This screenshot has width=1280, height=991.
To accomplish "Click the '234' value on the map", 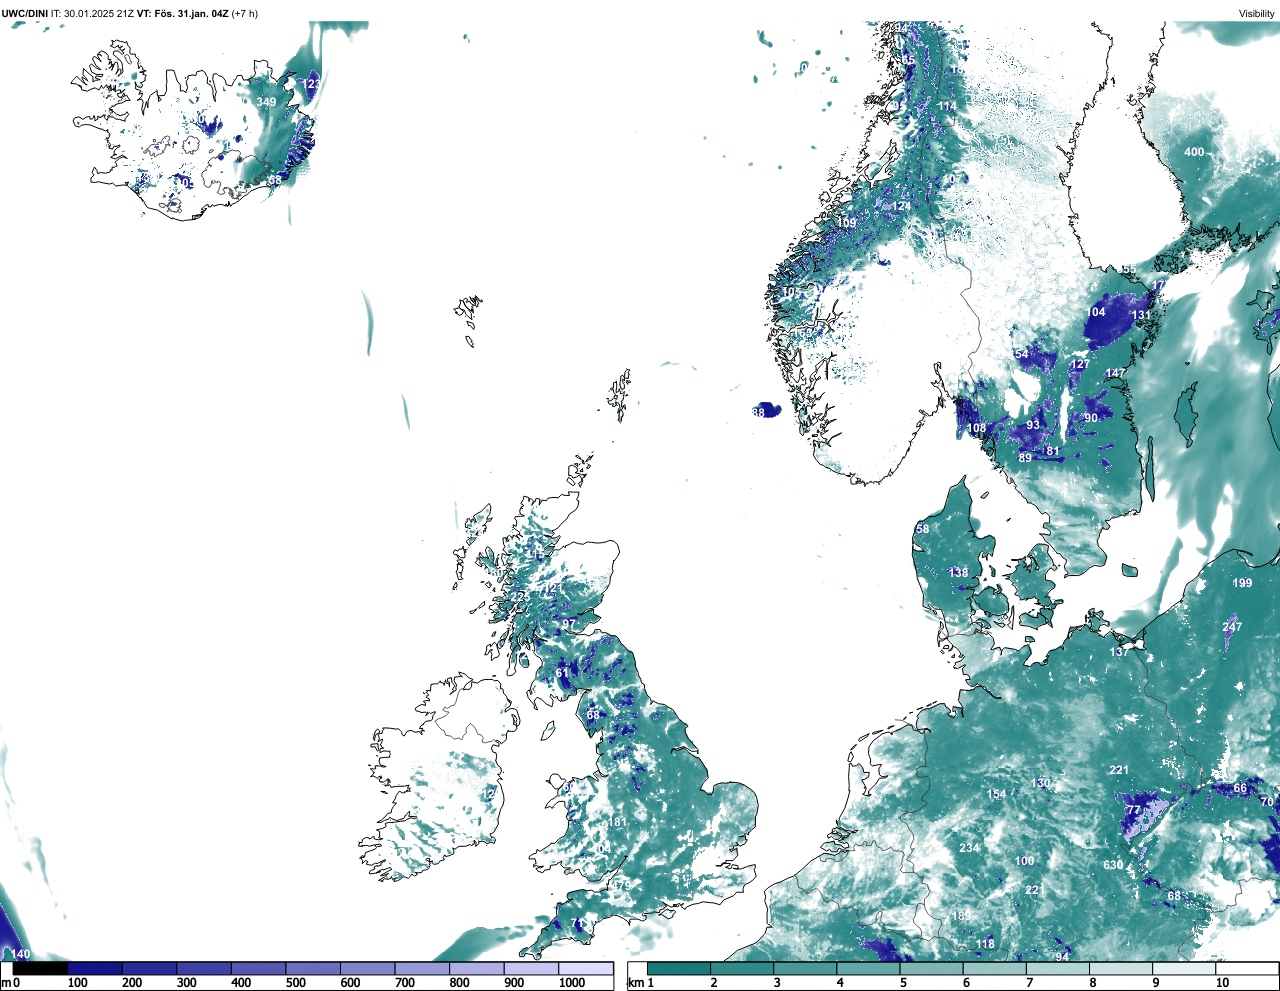I will point(969,848).
